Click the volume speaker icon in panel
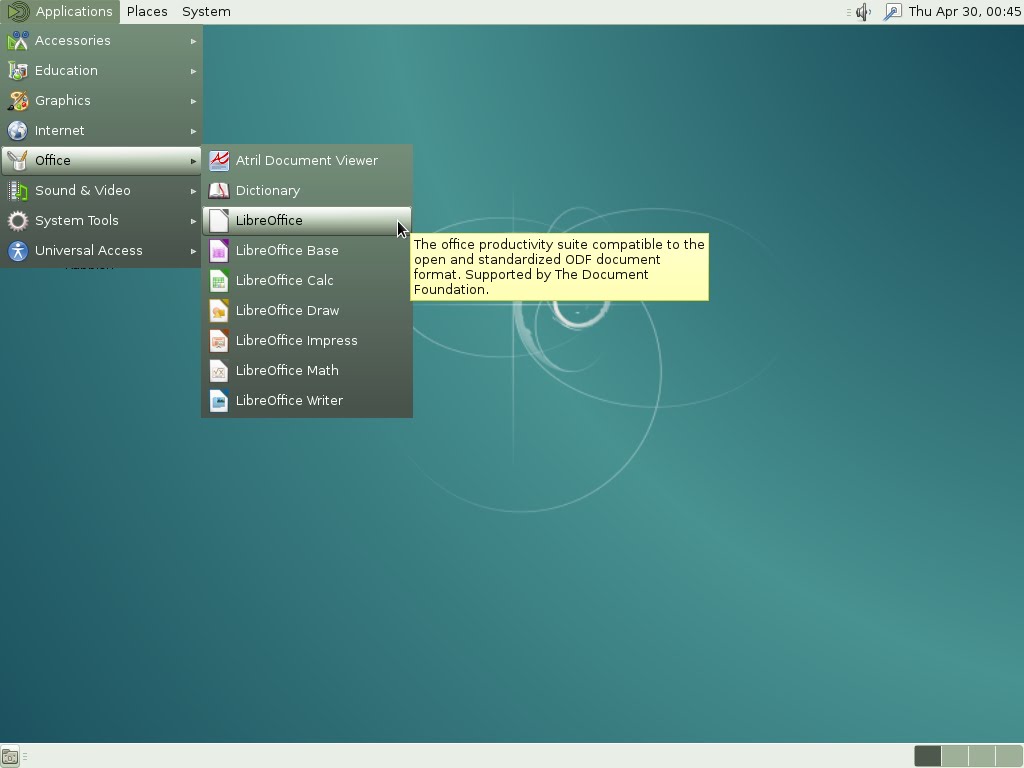The height and width of the screenshot is (768, 1024). tap(863, 12)
